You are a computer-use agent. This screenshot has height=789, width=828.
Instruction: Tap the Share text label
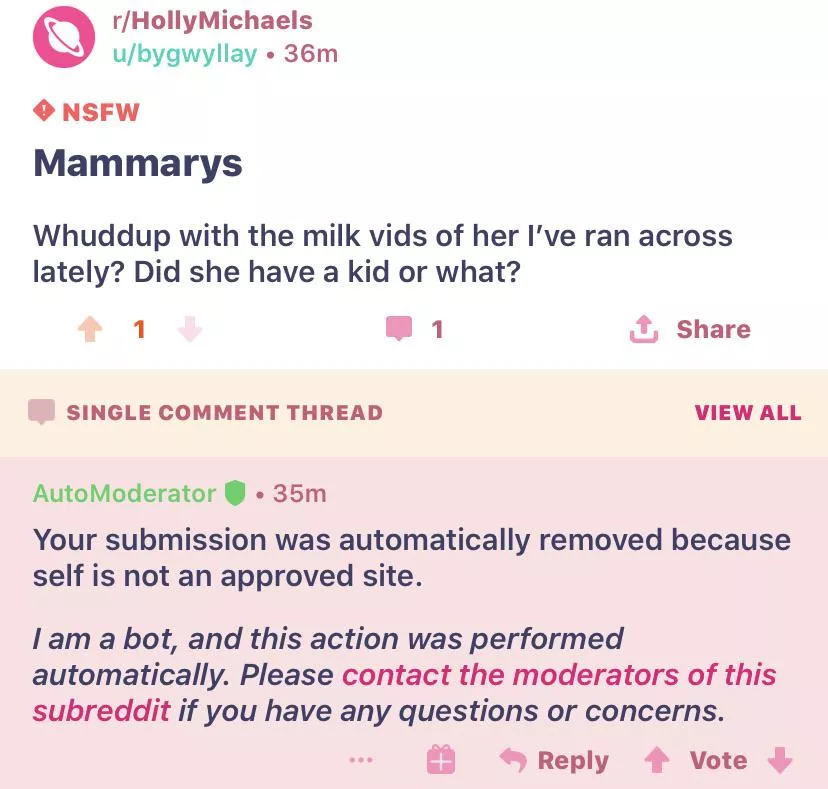[713, 329]
